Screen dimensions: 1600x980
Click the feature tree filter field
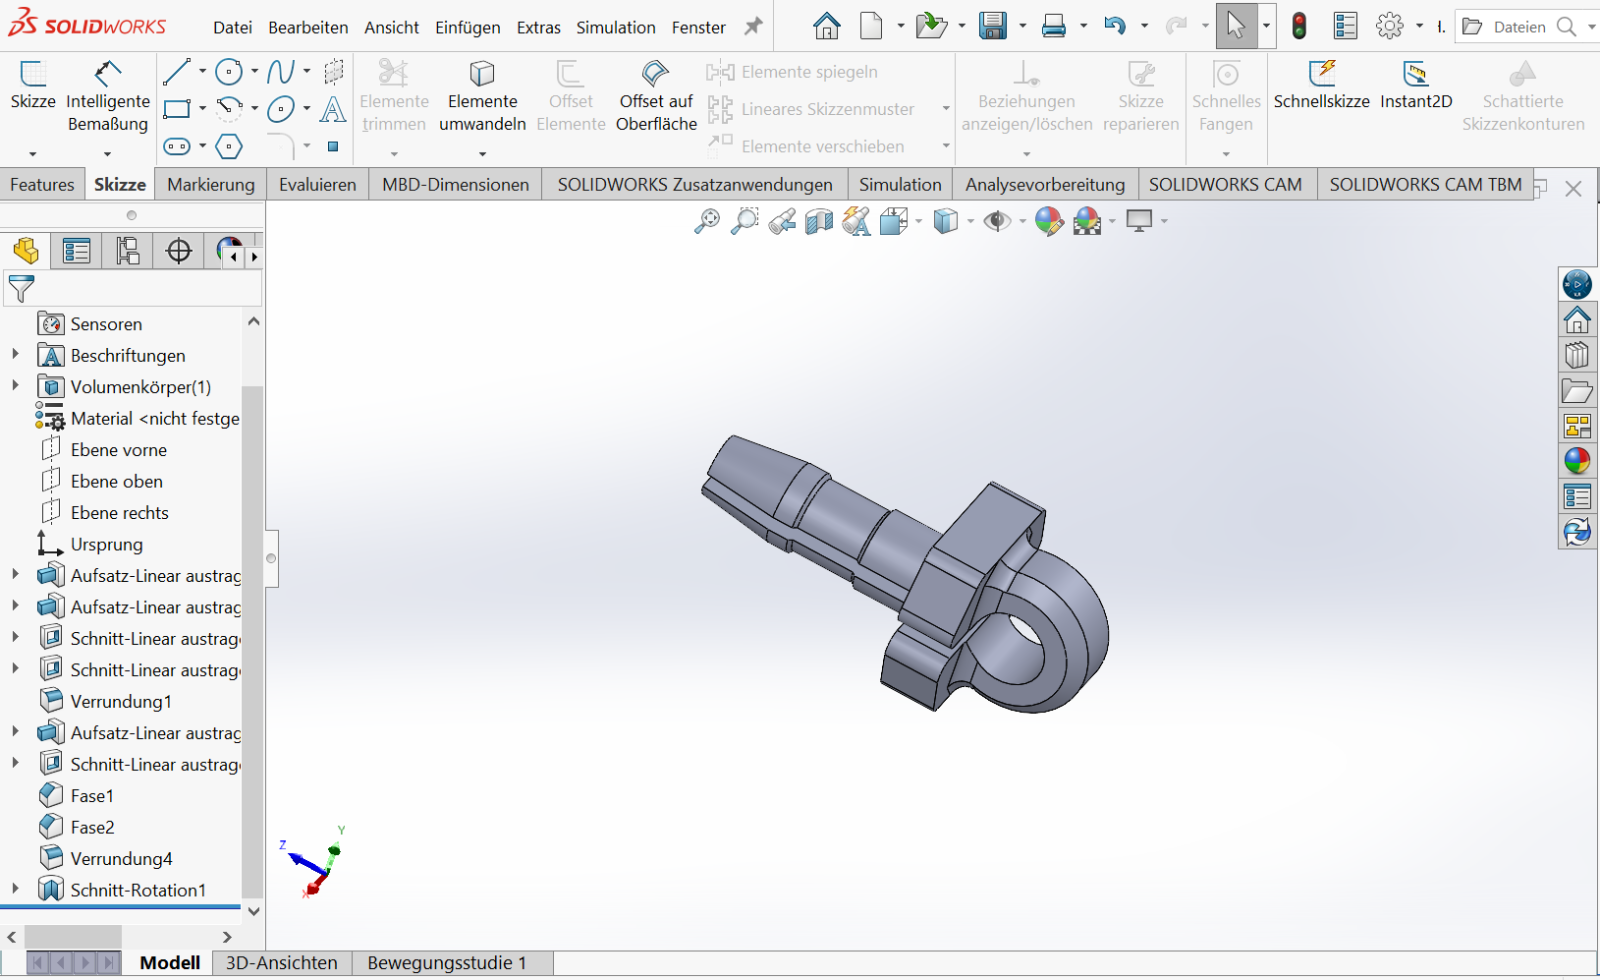(x=140, y=289)
